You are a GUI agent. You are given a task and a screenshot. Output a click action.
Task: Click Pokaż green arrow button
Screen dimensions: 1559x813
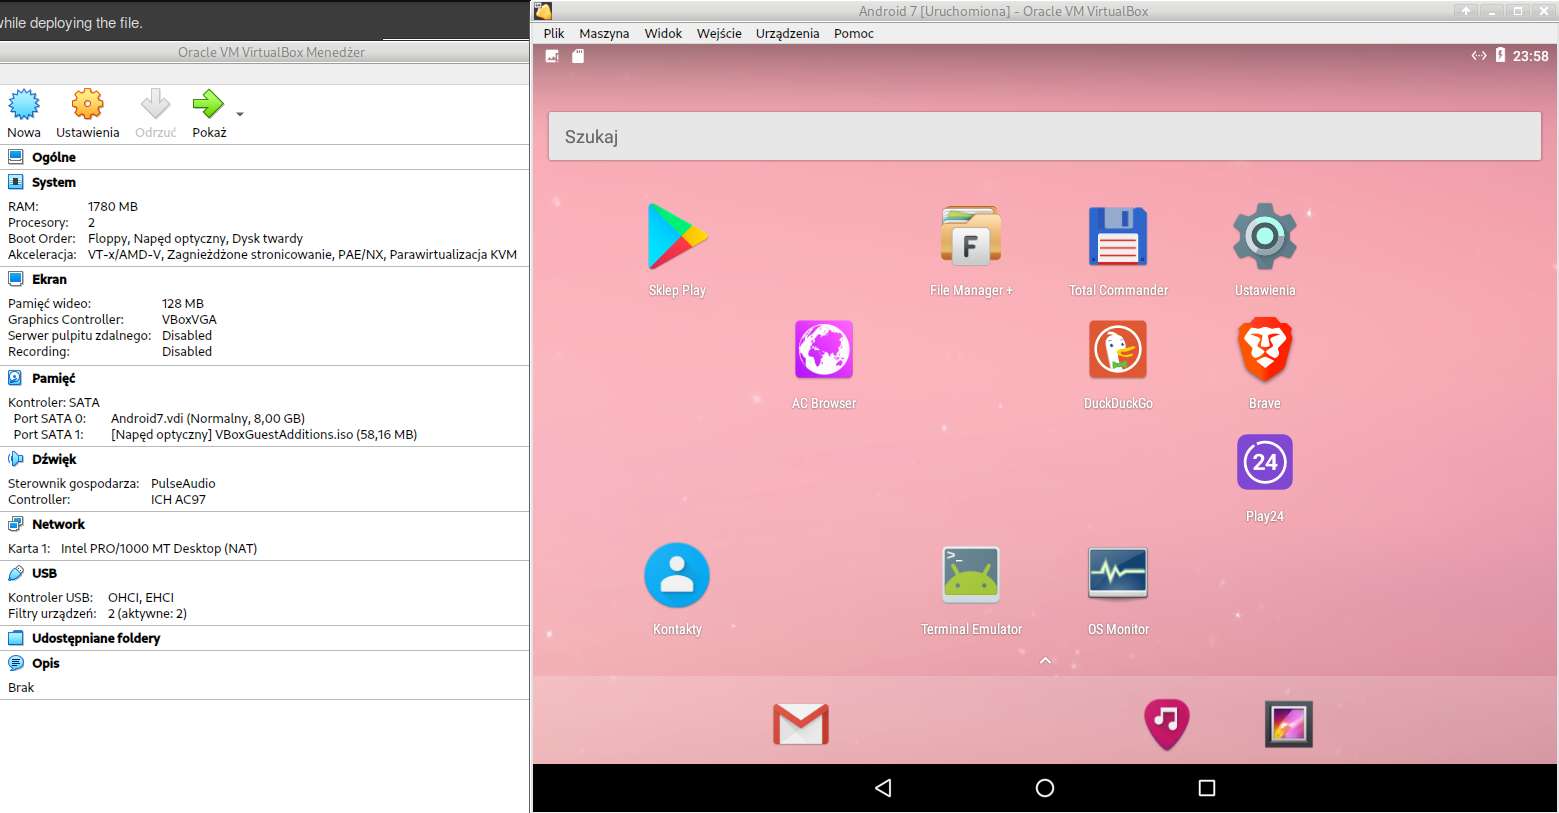(x=209, y=113)
